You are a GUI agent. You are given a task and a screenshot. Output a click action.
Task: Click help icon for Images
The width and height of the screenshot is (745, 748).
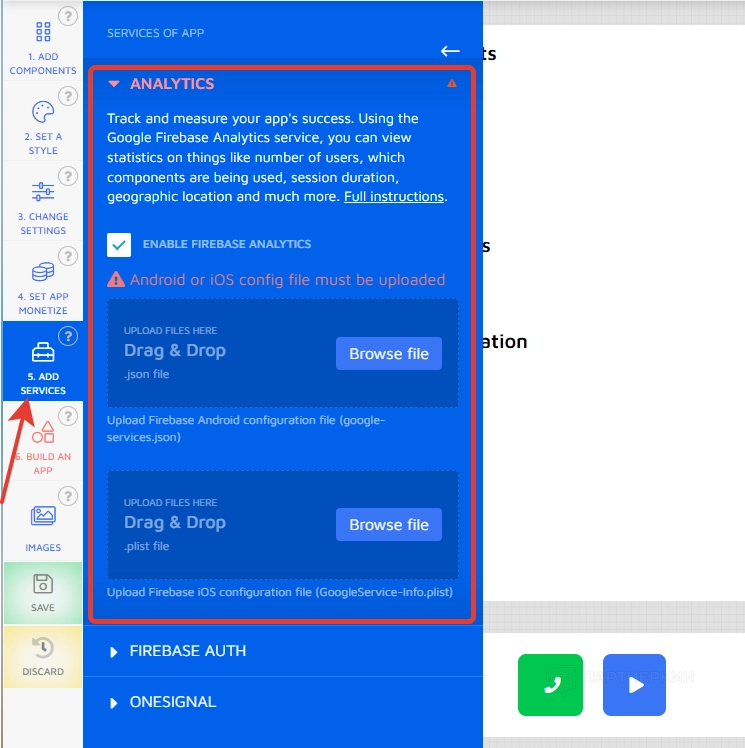[x=68, y=496]
